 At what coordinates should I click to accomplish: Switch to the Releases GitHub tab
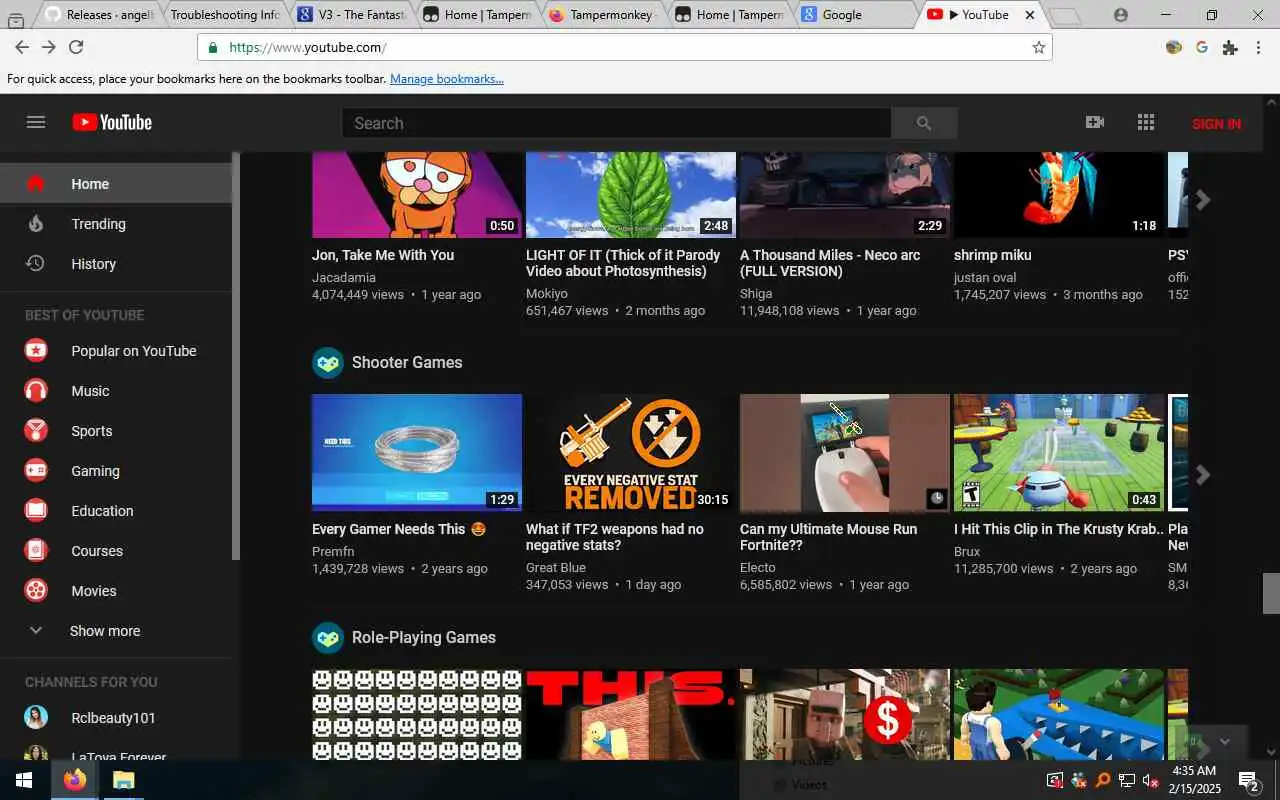click(98, 15)
